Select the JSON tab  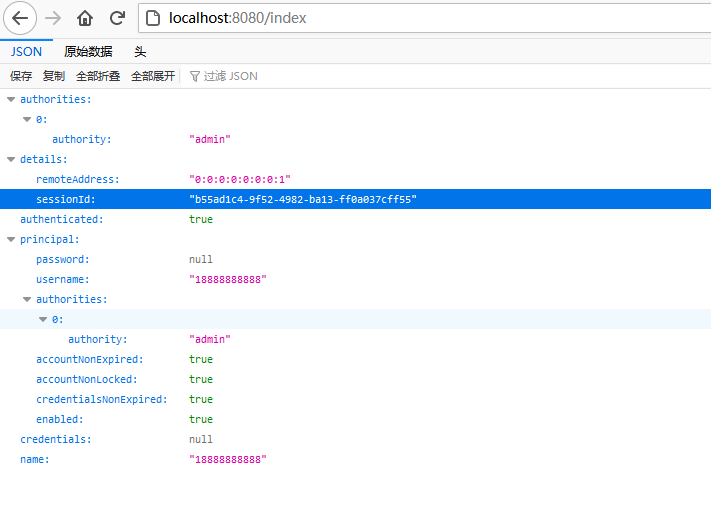[26, 51]
